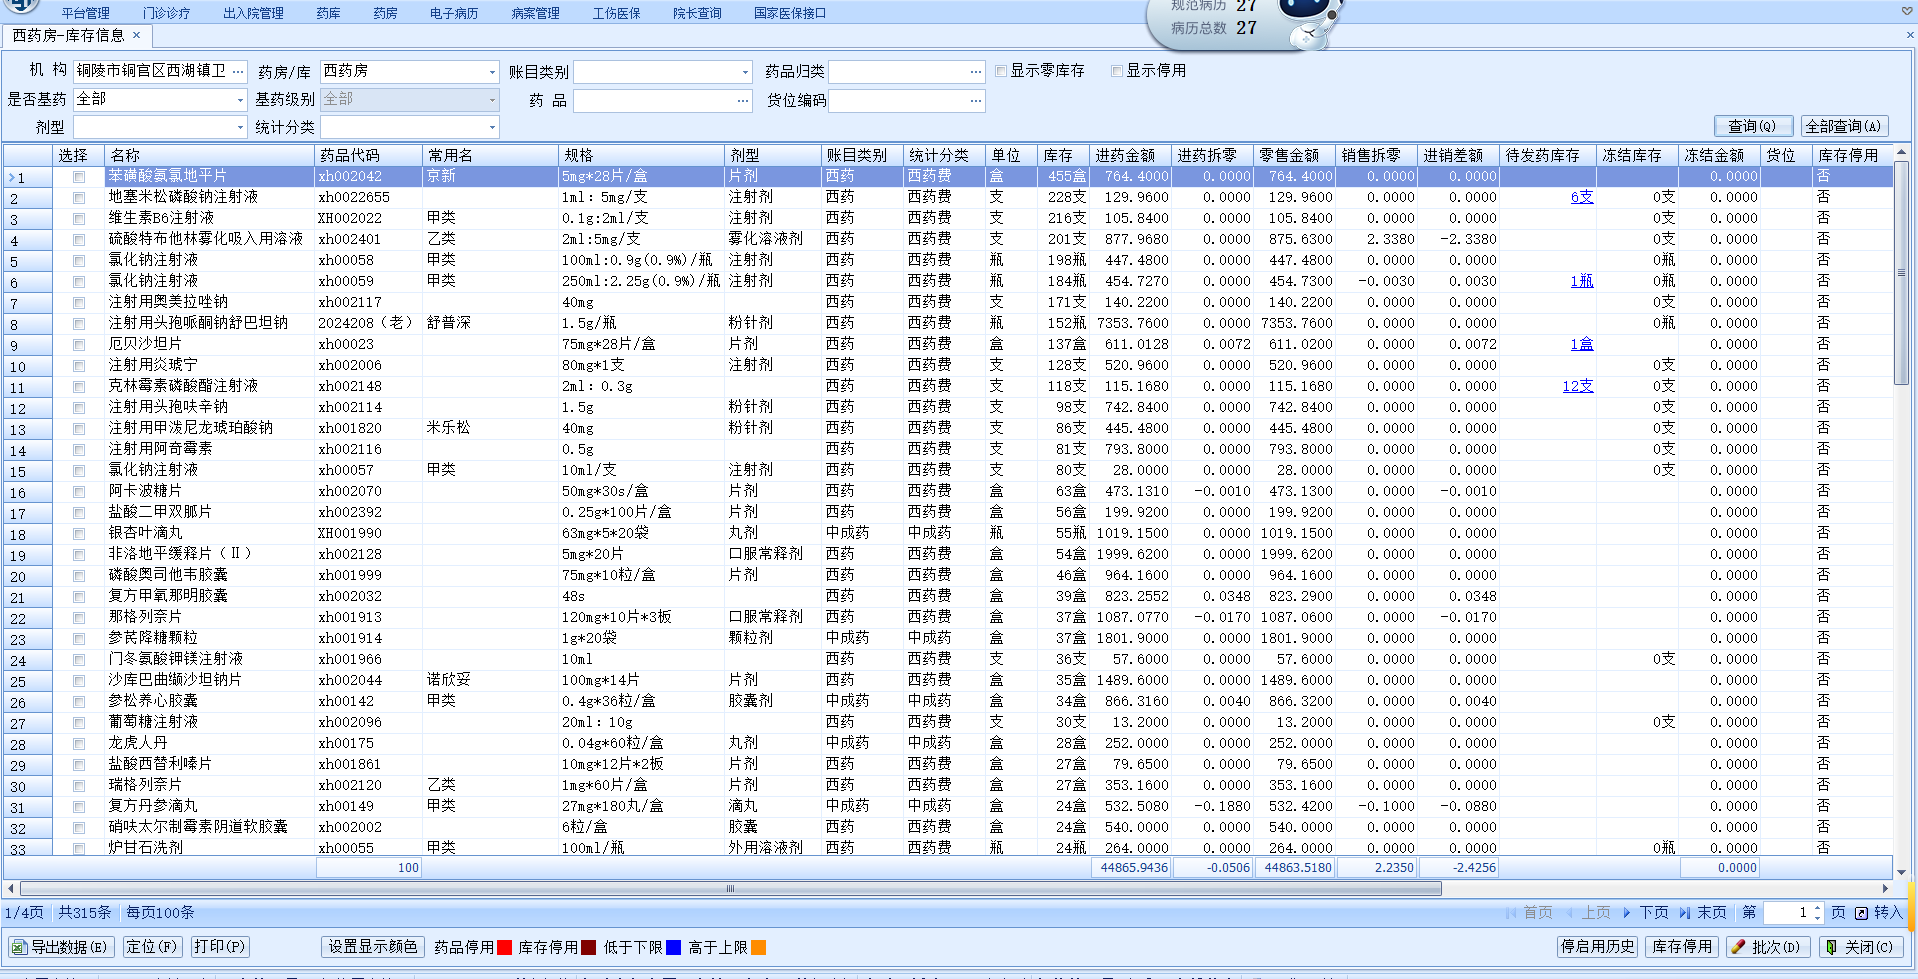Open the 院长查询 menu

[x=697, y=13]
